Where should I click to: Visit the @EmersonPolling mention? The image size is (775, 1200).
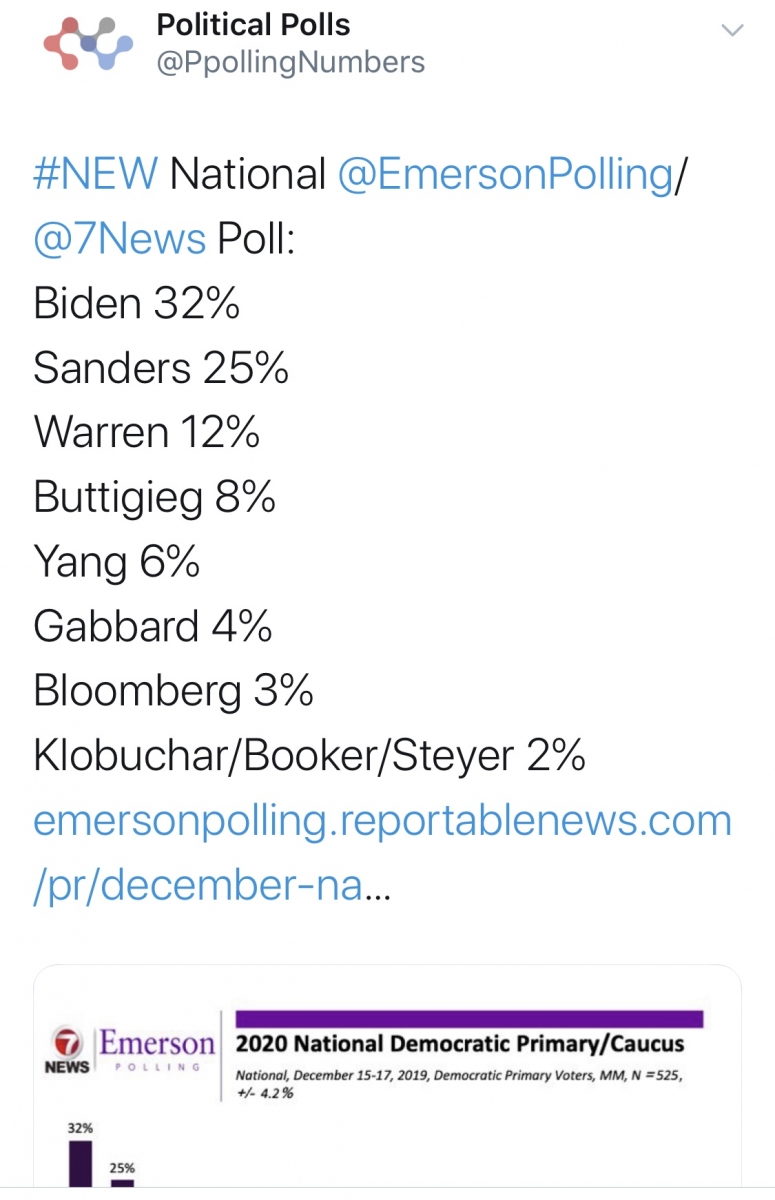click(x=506, y=176)
